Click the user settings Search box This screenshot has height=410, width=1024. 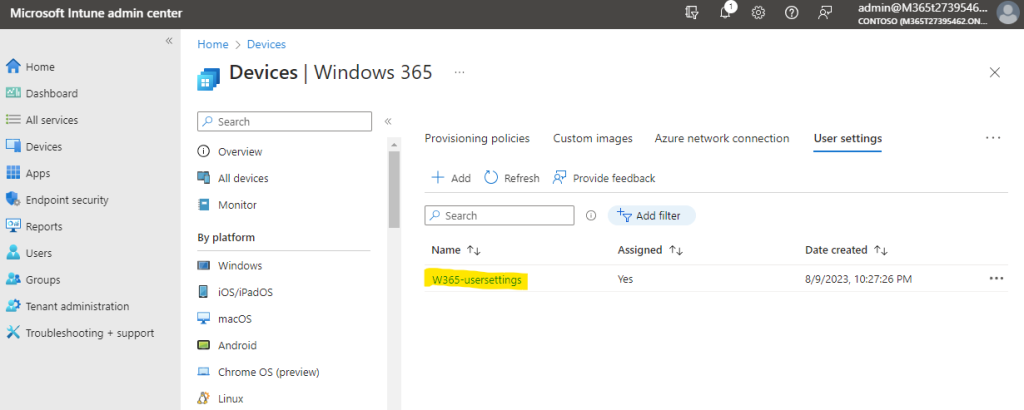pos(499,215)
